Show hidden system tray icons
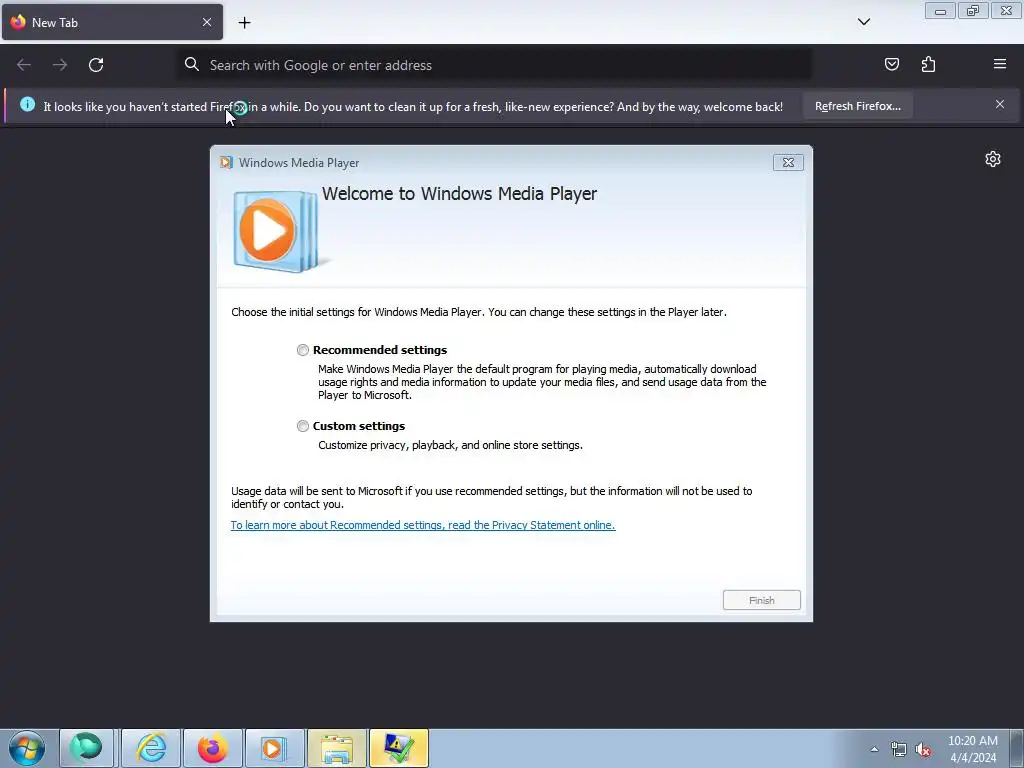1024x768 pixels. (874, 749)
